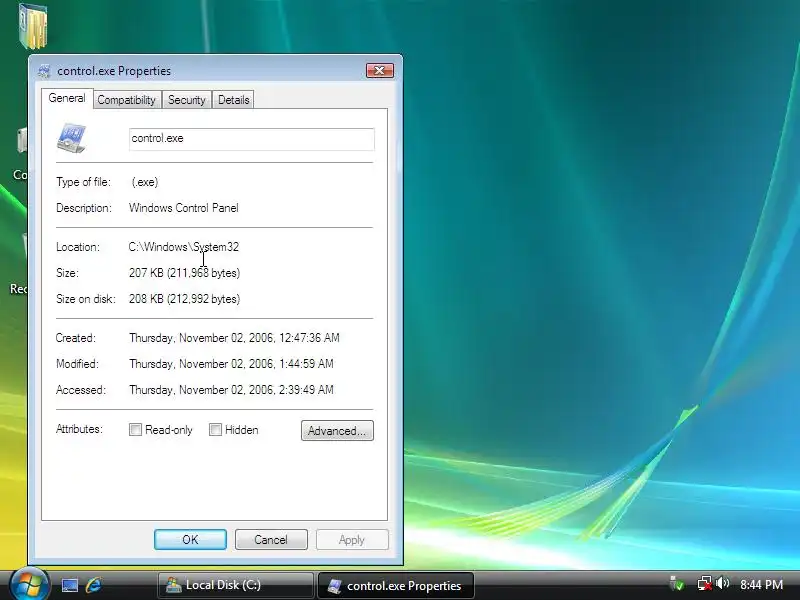Switch to the Compatibility tab

pyautogui.click(x=127, y=100)
